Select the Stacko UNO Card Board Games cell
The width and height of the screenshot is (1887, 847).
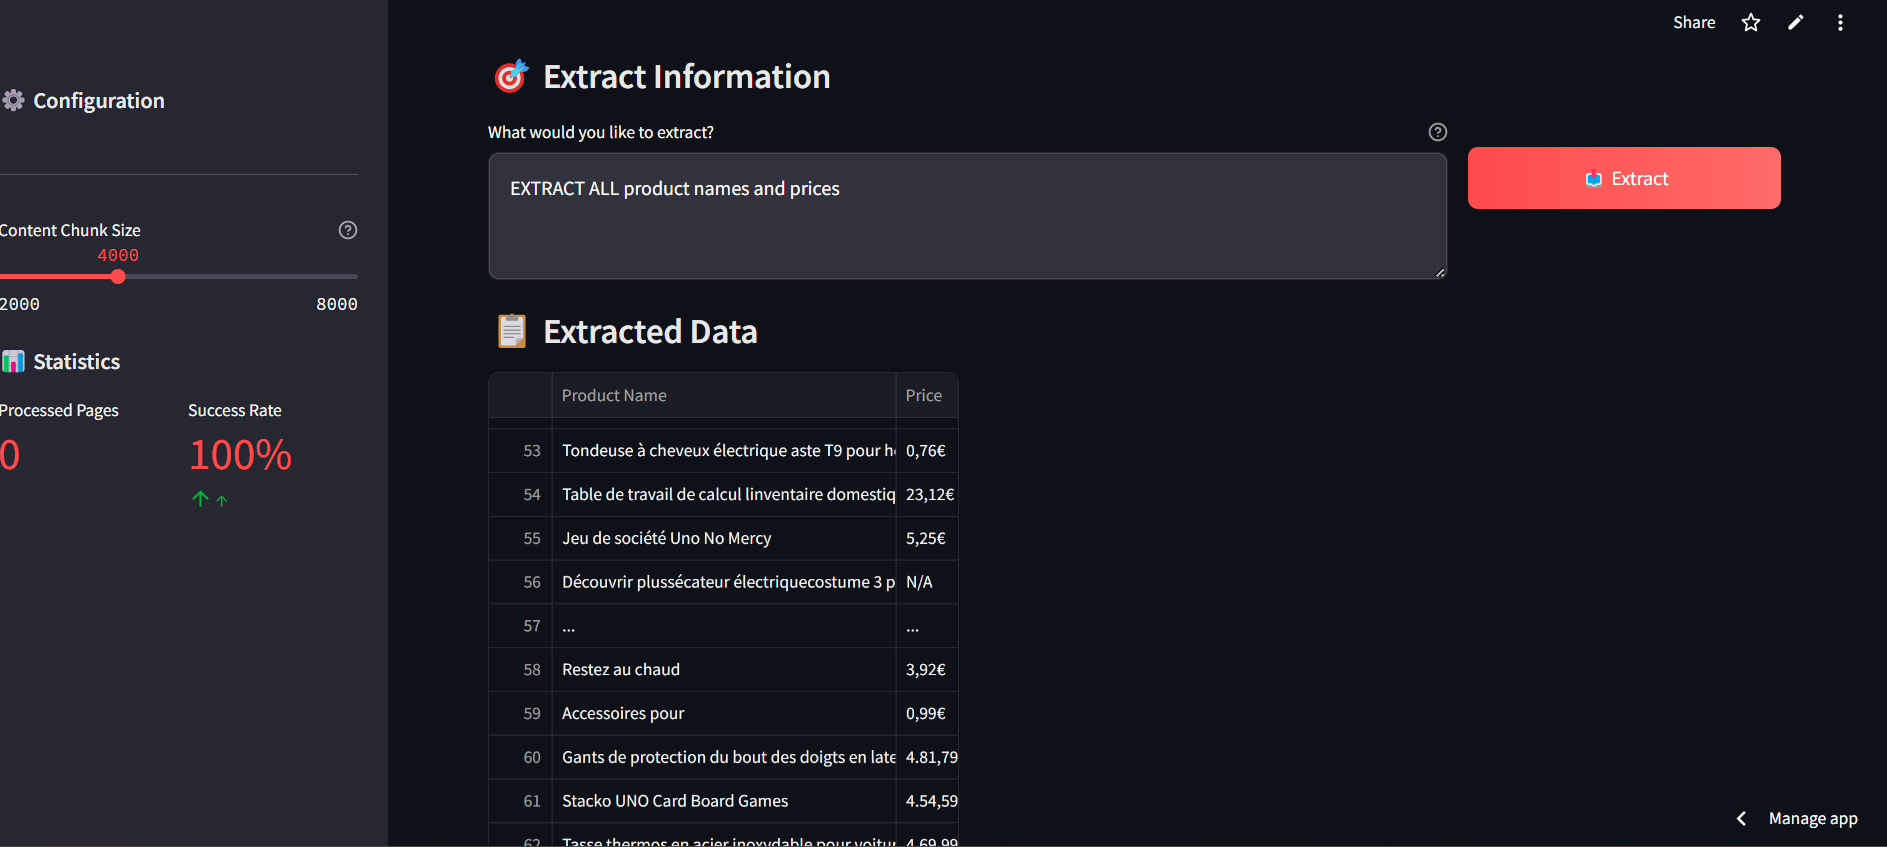coord(724,801)
